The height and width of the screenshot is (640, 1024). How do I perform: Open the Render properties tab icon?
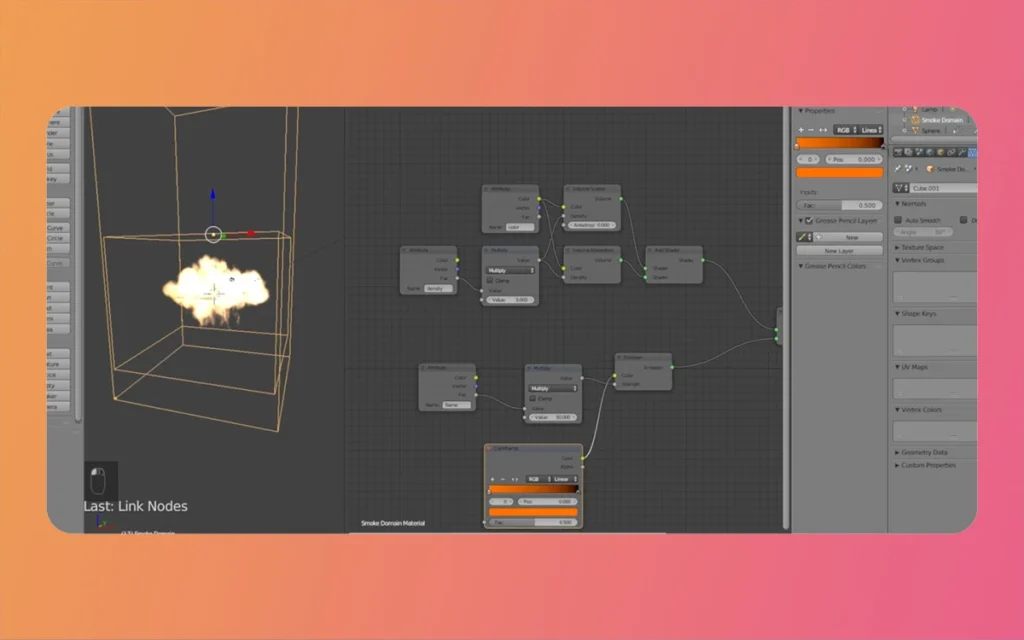[x=898, y=152]
